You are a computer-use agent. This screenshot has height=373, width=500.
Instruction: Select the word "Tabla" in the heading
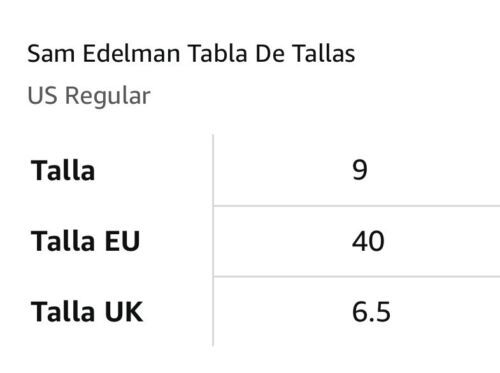click(x=217, y=54)
